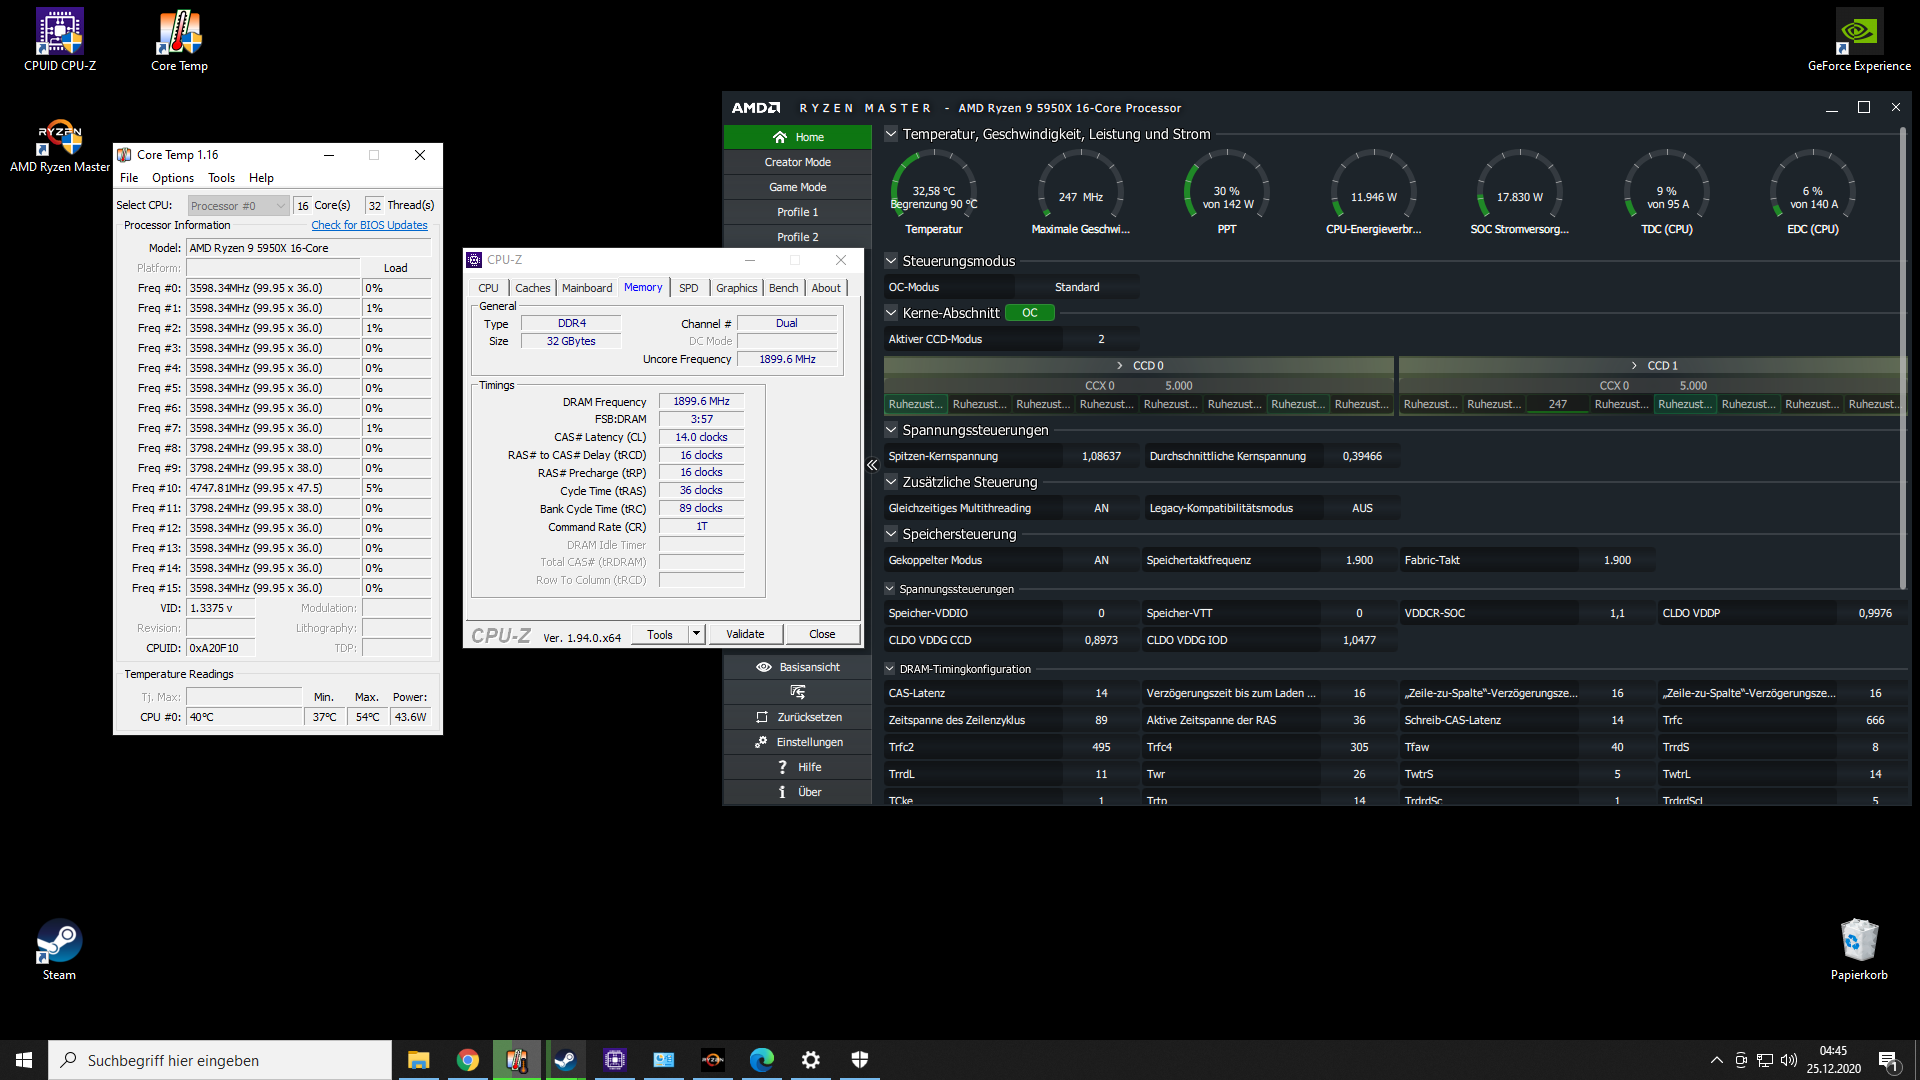Click the Zurücksetzen reset icon
The height and width of the screenshot is (1080, 1920).
(762, 717)
